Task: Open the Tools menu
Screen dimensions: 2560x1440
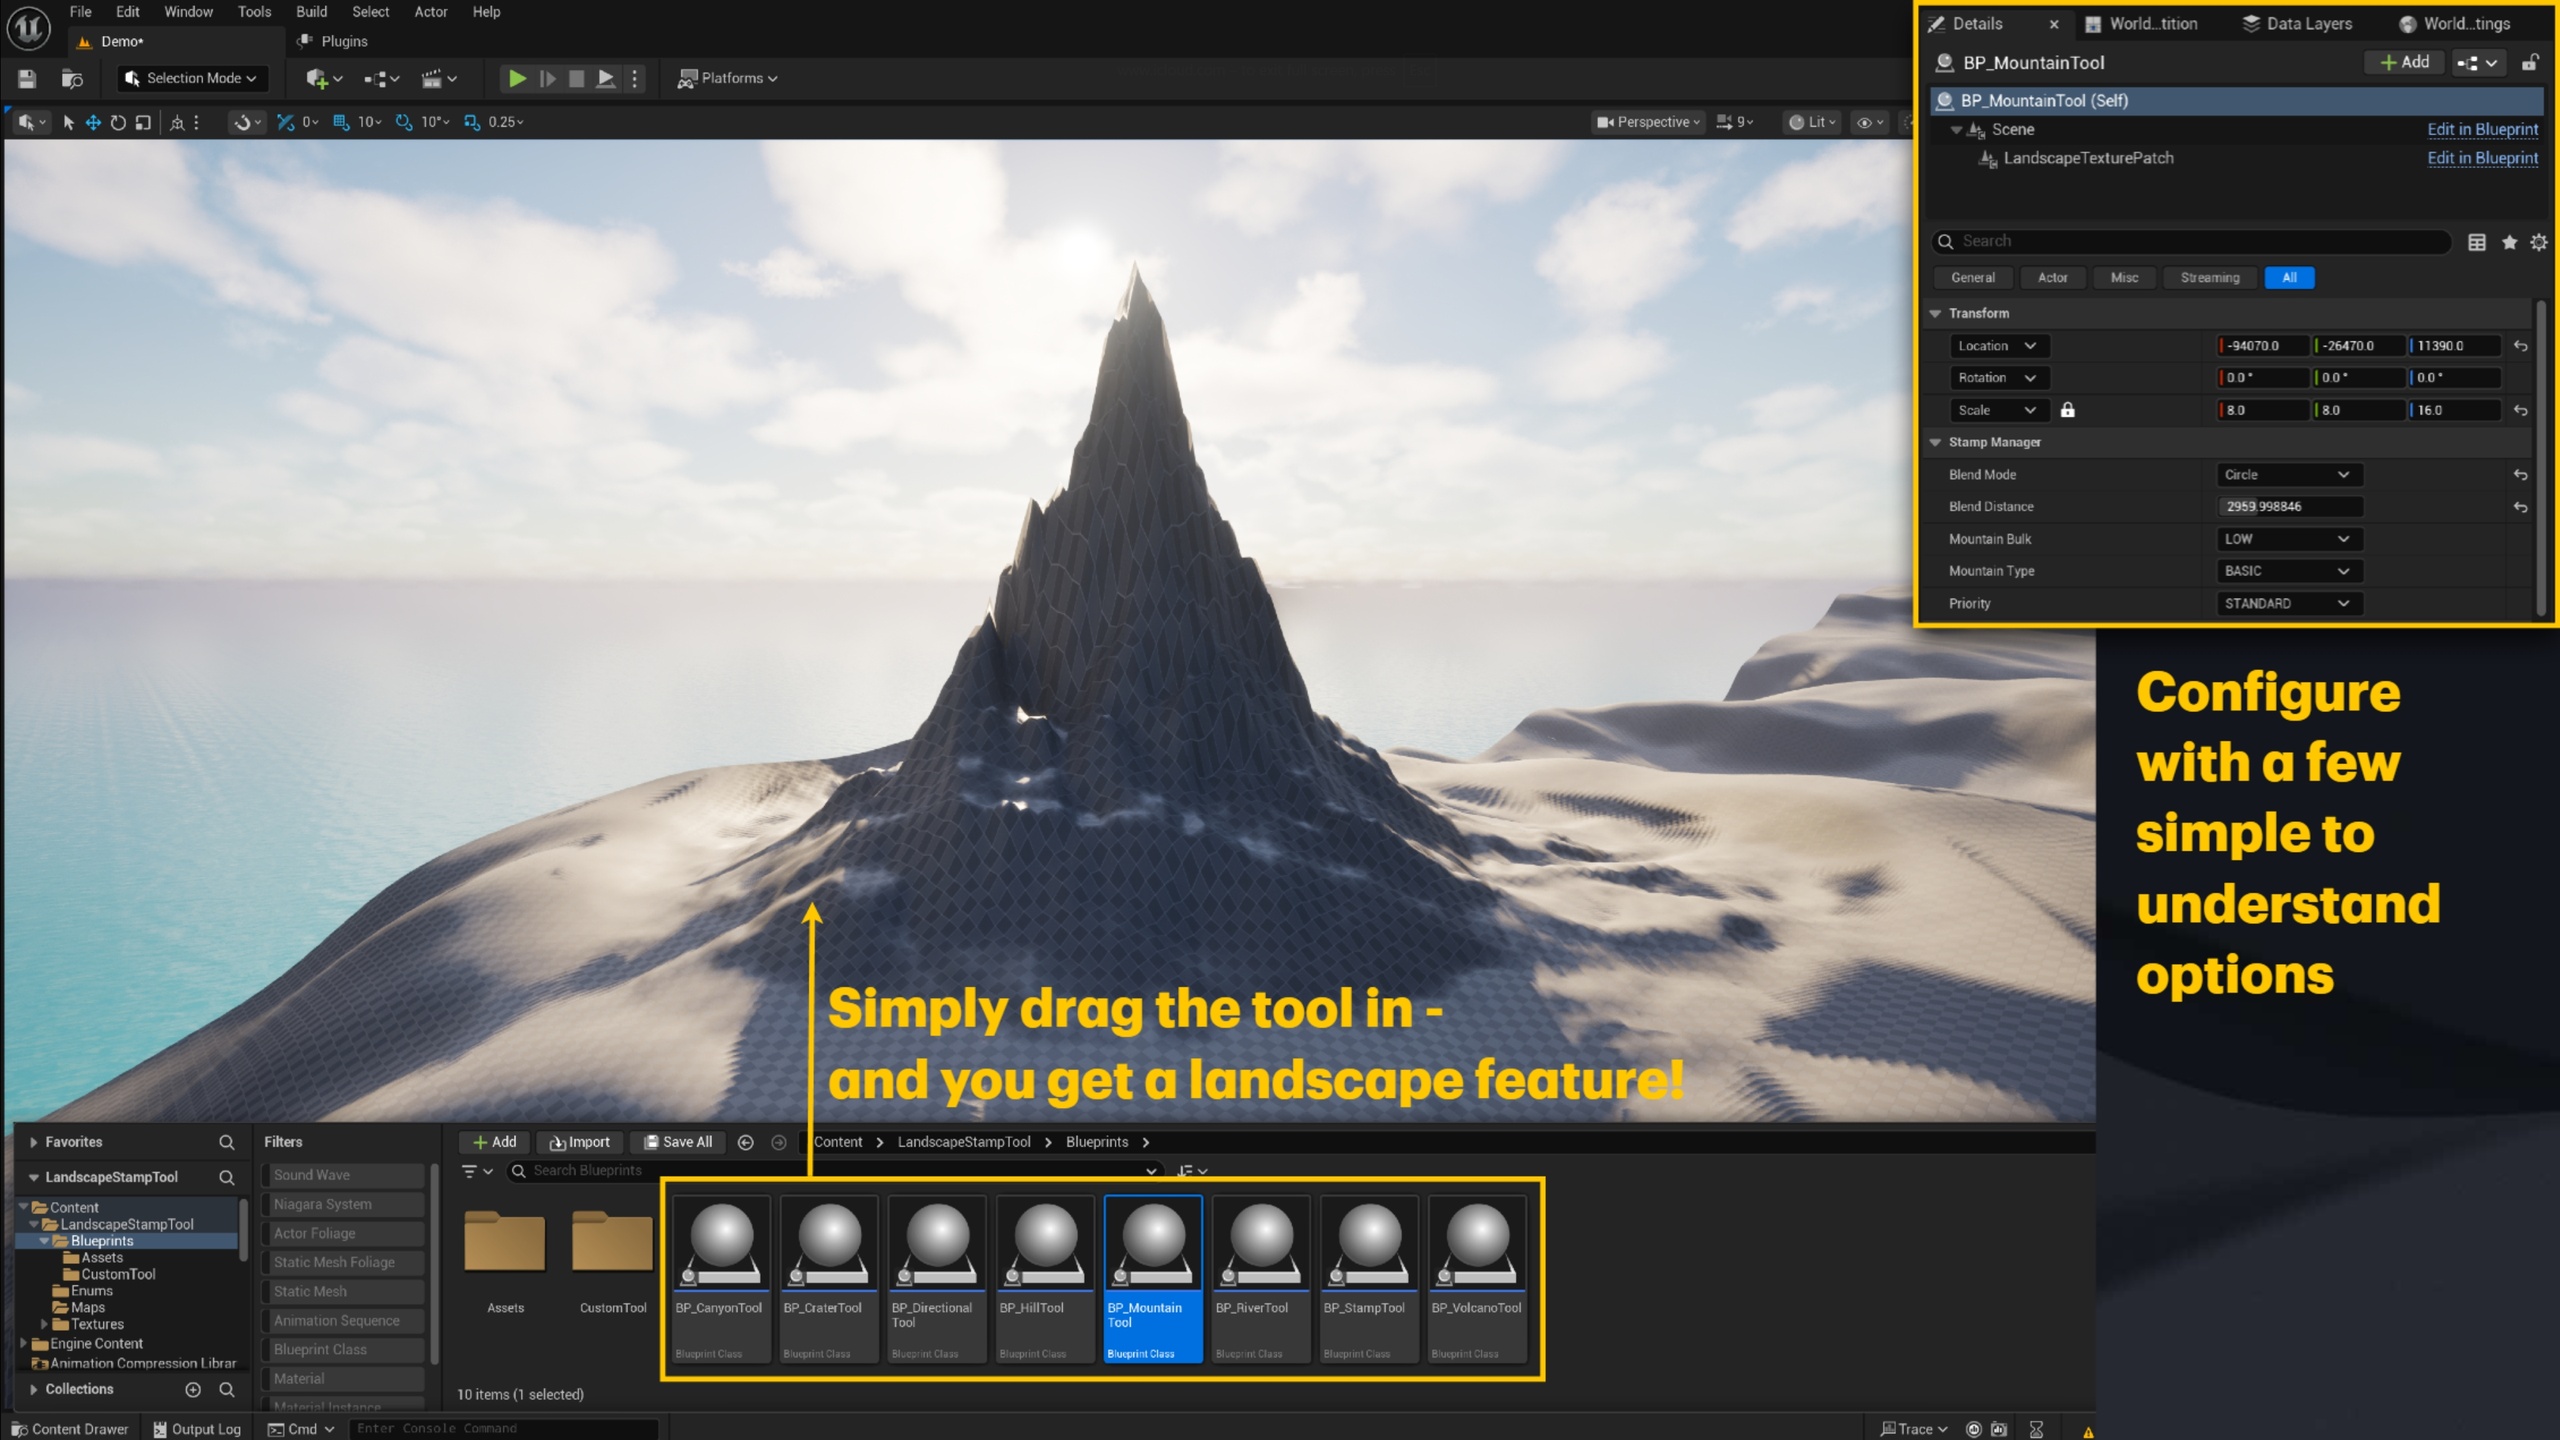Action: 254,12
